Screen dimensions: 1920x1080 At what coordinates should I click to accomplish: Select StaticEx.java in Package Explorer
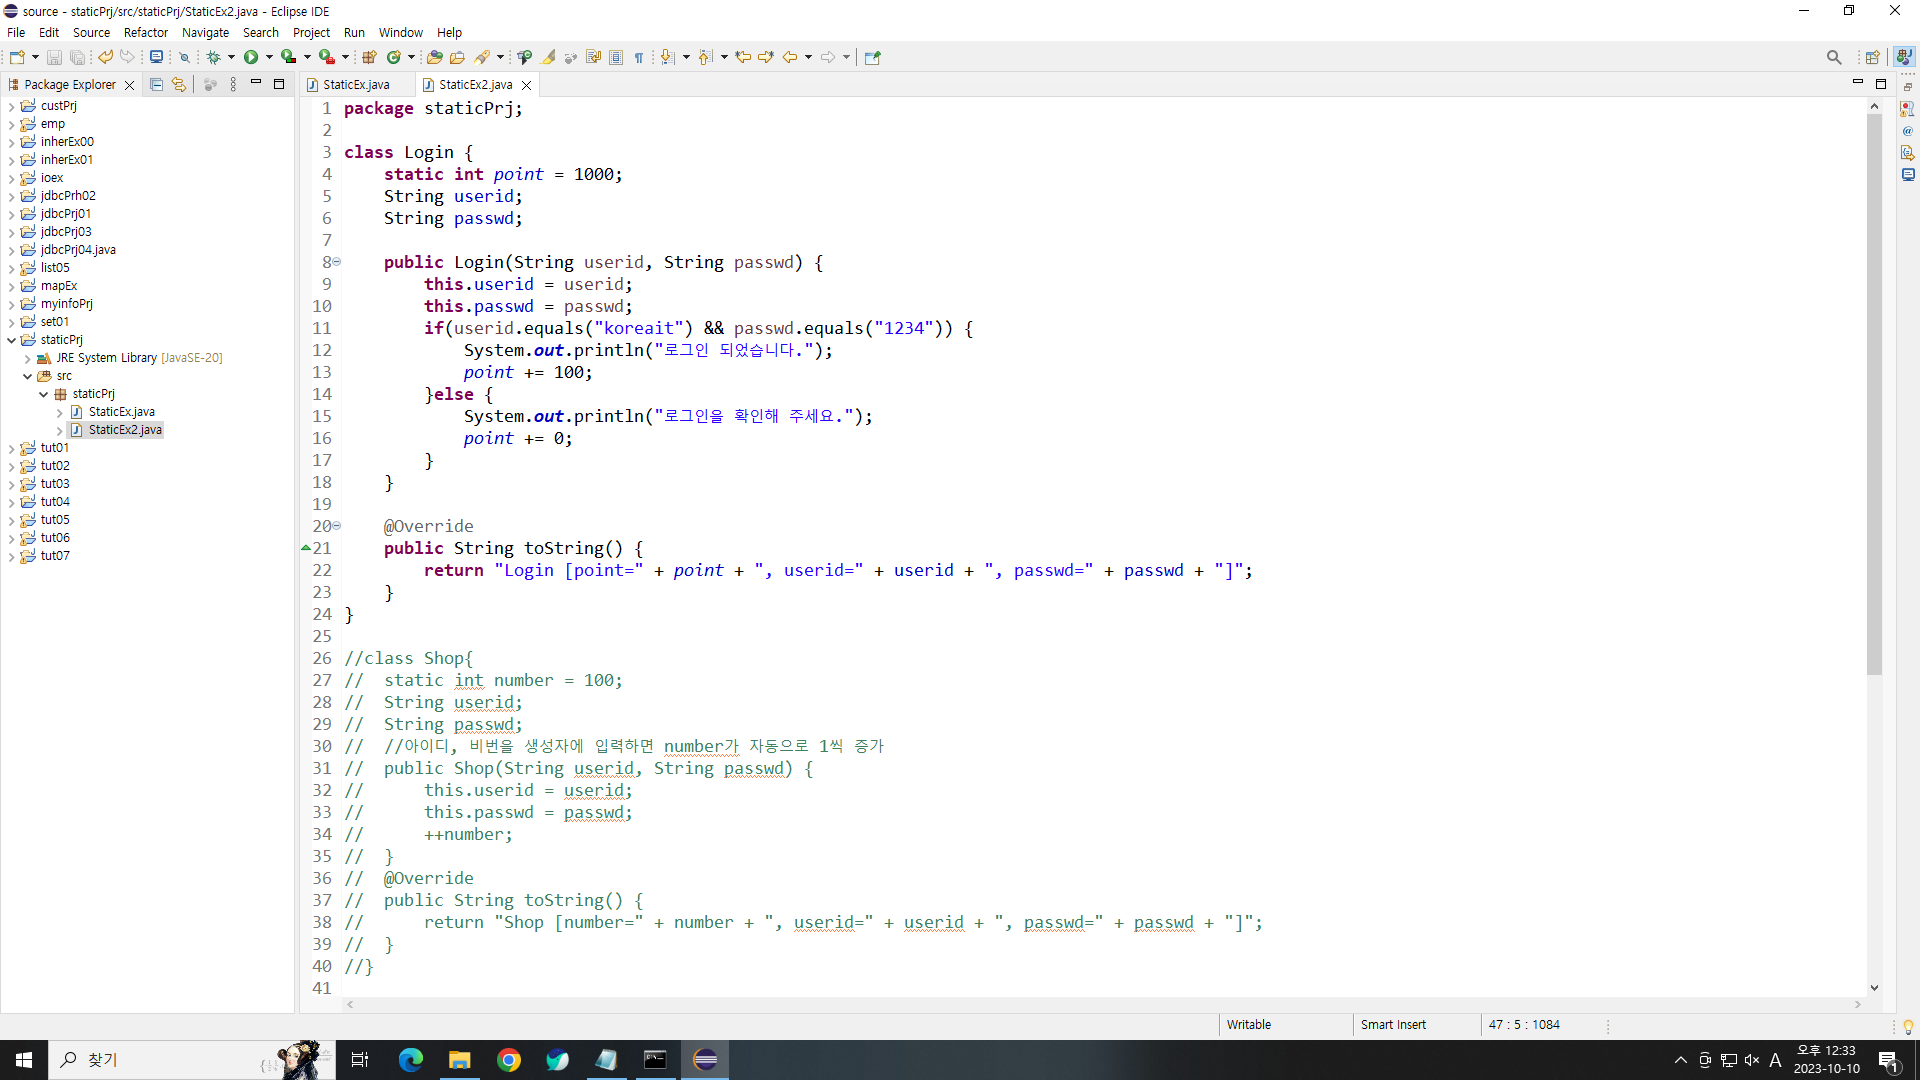(121, 412)
